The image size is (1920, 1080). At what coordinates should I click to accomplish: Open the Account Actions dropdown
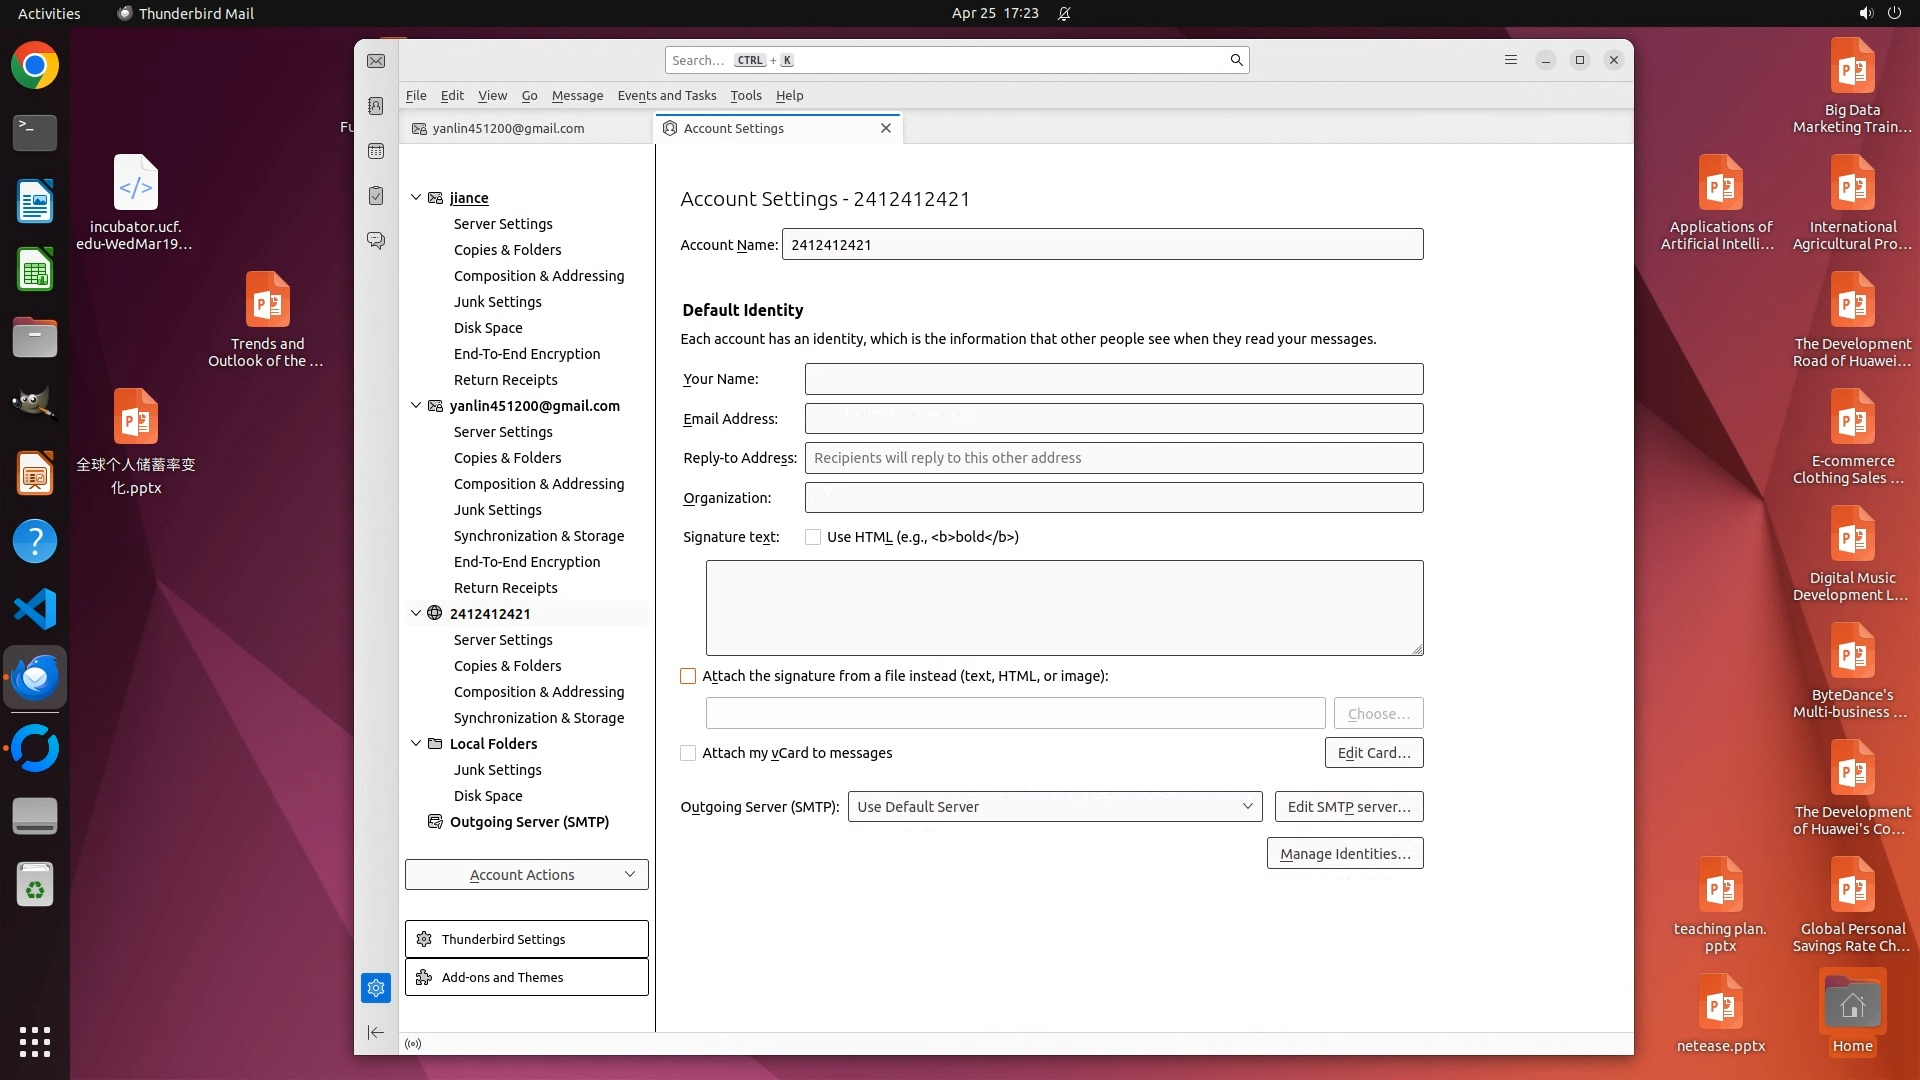(x=526, y=875)
